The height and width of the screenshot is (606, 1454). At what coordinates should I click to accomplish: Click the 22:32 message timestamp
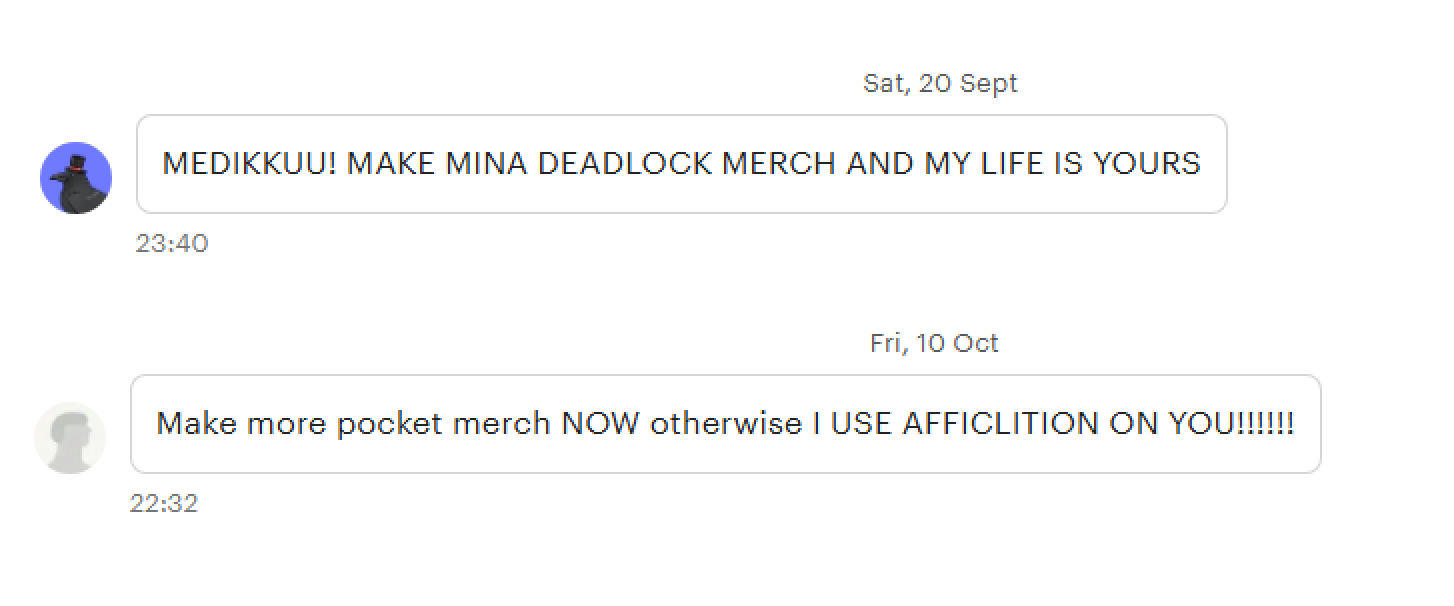[164, 504]
